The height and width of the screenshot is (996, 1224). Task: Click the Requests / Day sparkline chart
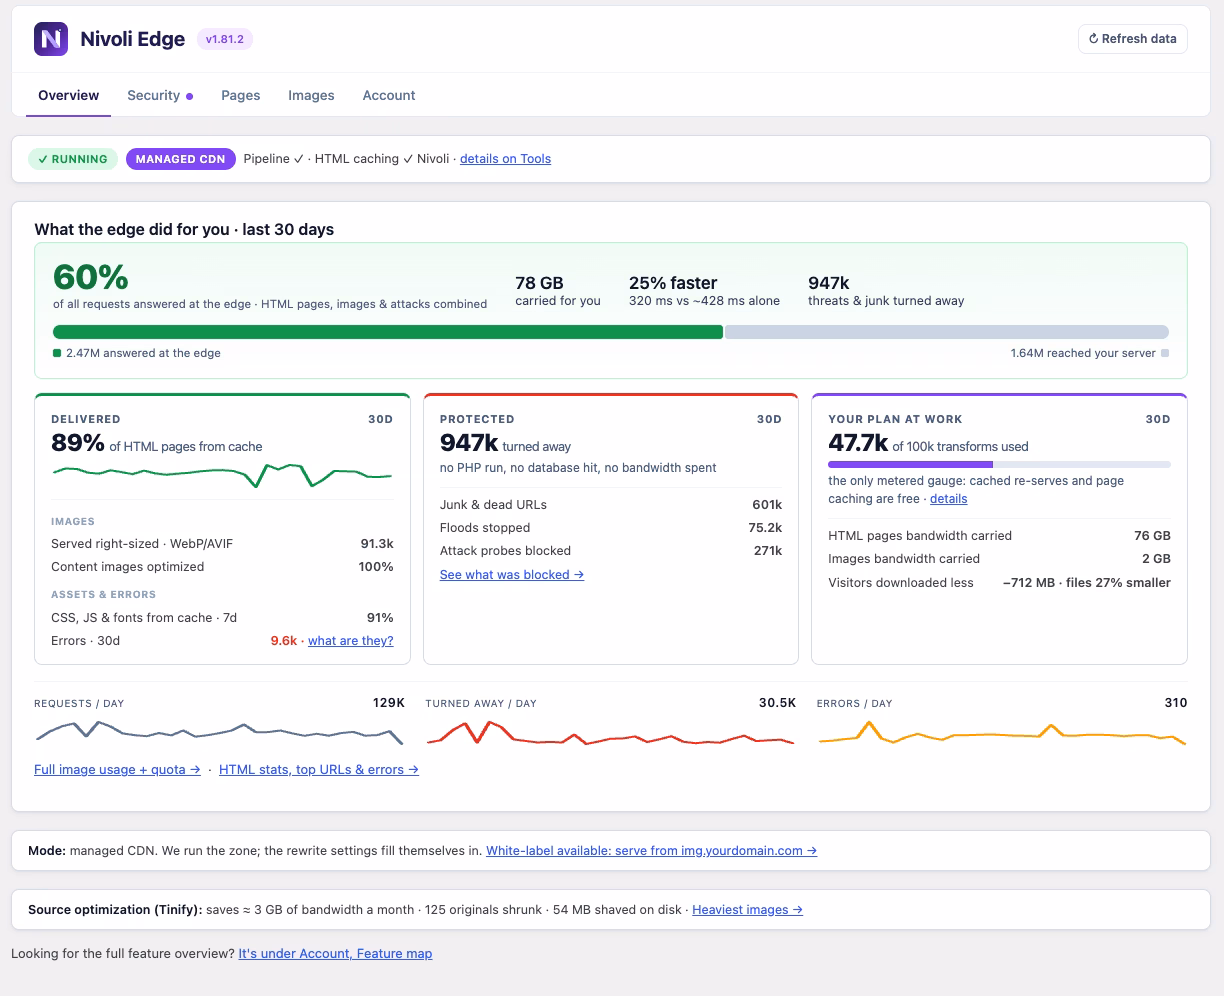[220, 733]
